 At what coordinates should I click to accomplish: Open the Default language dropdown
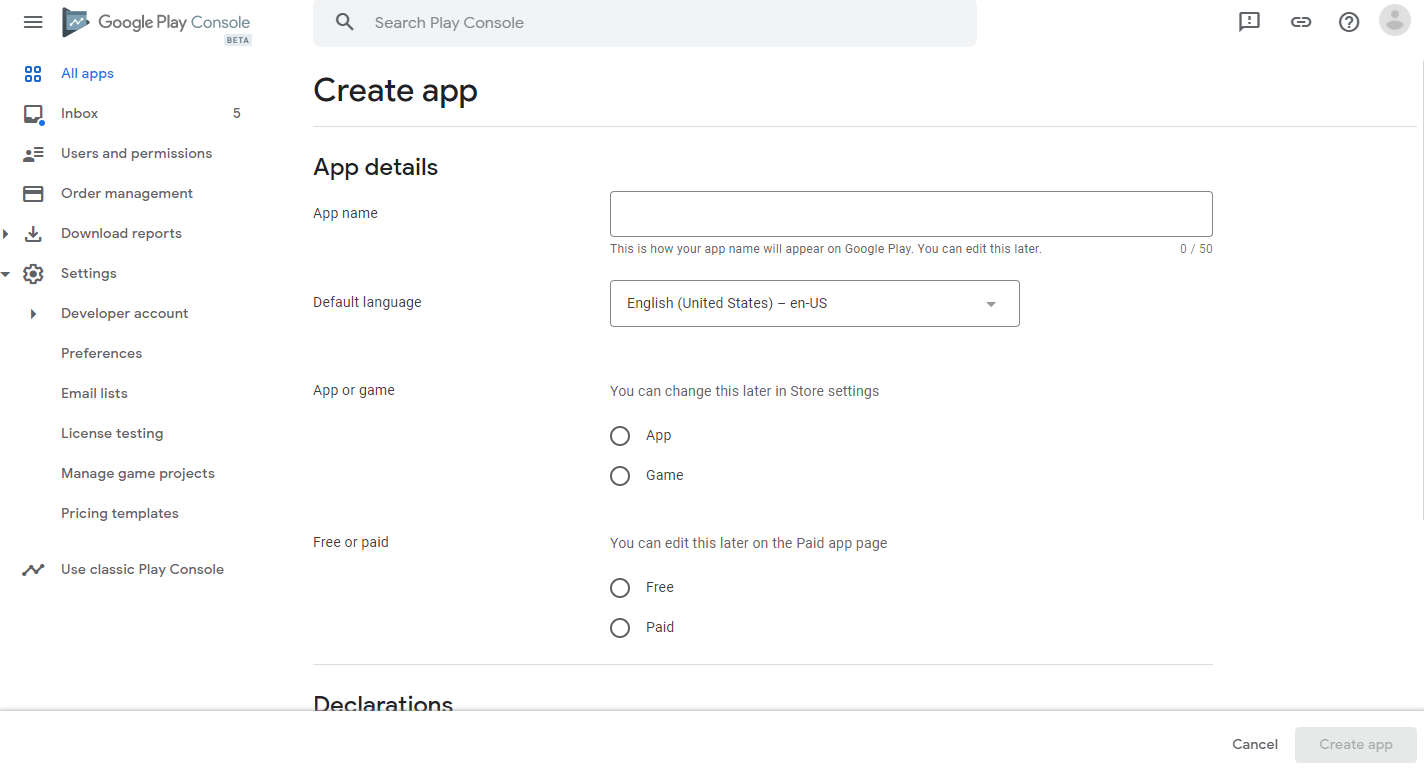coord(814,303)
